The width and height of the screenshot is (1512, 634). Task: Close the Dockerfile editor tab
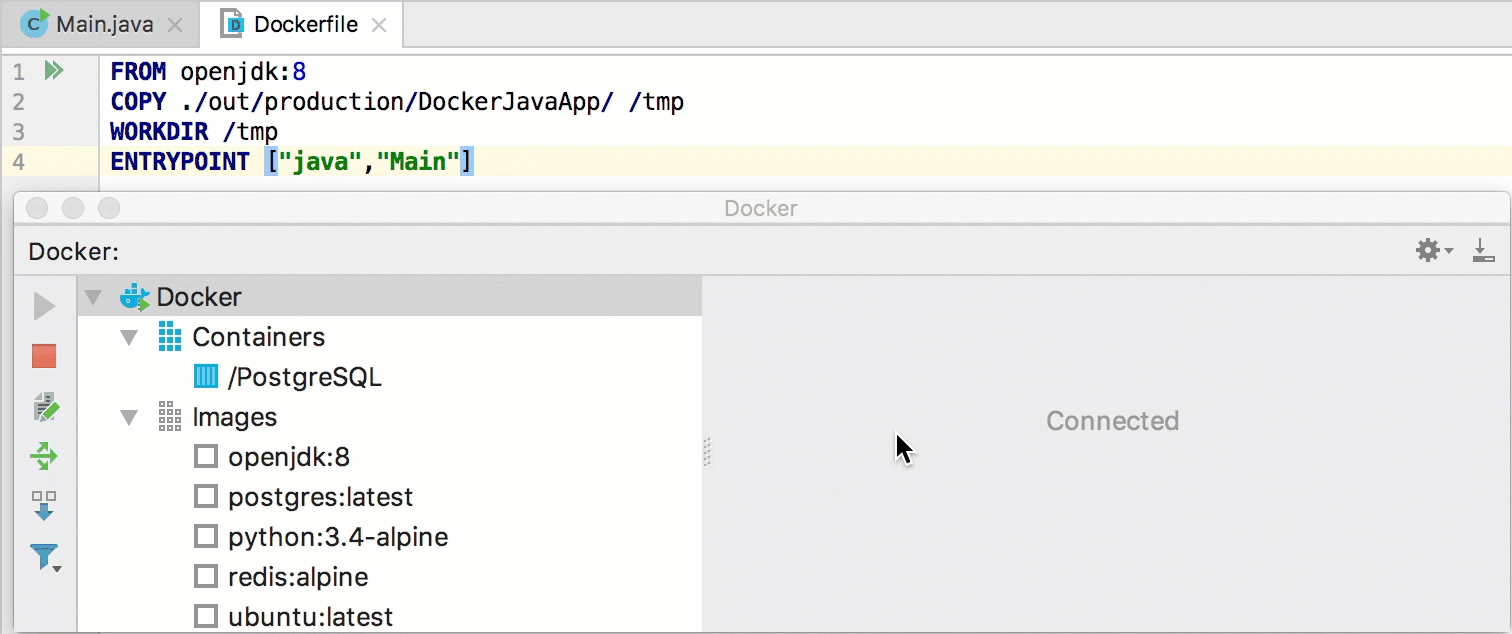coord(378,24)
